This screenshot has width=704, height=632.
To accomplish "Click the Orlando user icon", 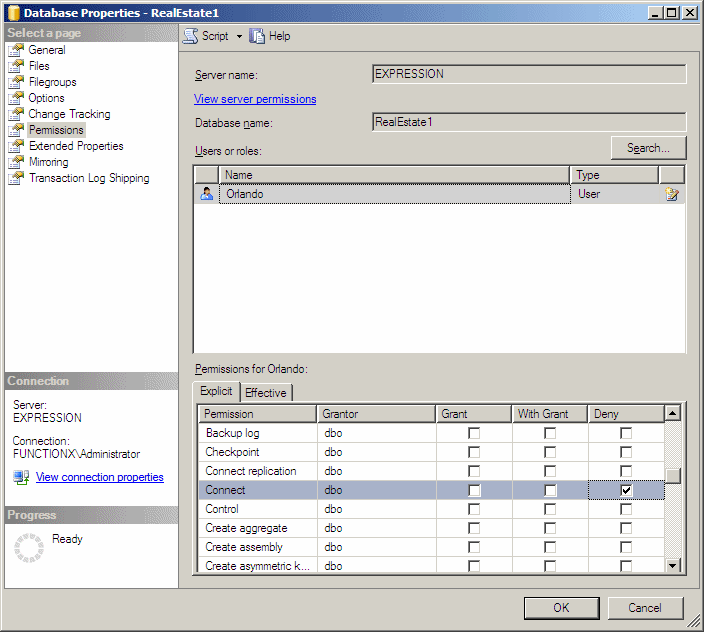I will coord(207,194).
